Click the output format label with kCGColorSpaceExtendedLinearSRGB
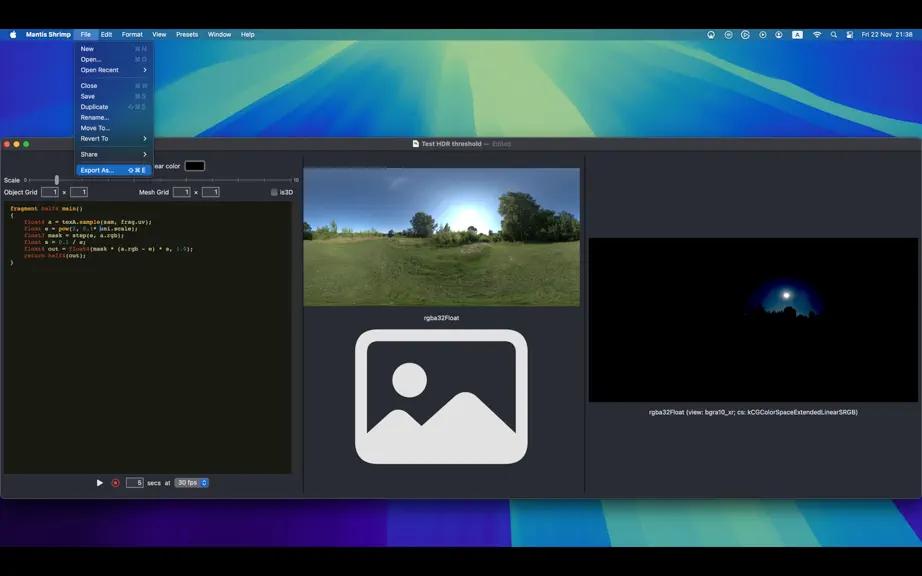922x576 pixels. point(753,412)
